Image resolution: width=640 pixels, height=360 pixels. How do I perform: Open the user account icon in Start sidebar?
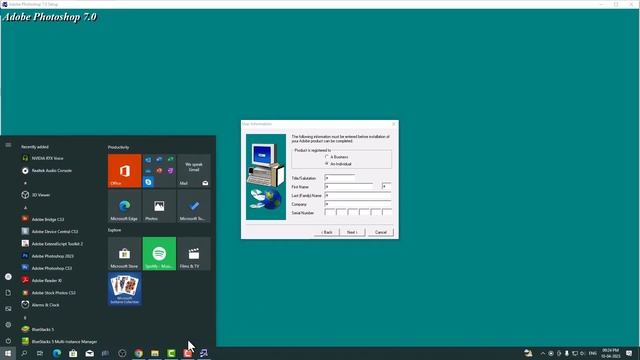pyautogui.click(x=8, y=277)
